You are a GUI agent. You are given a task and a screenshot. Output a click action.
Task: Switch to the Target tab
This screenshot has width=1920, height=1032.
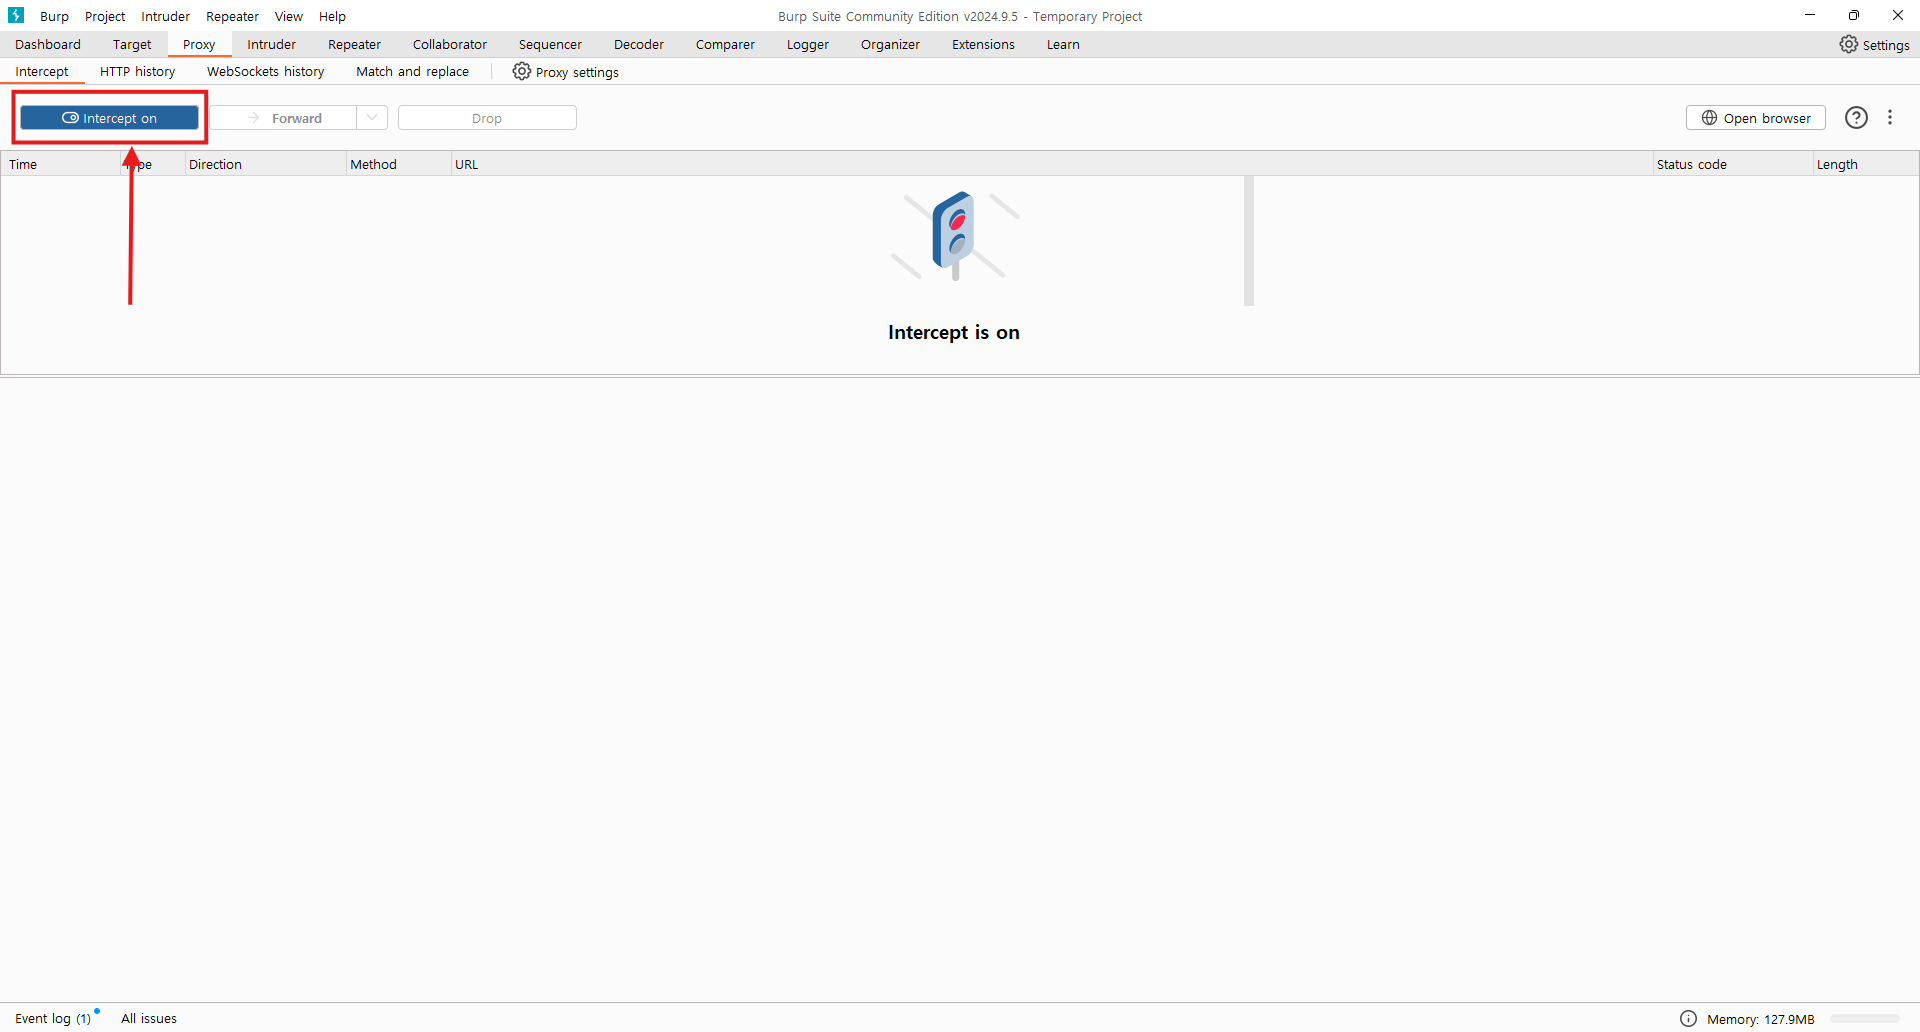coord(132,44)
